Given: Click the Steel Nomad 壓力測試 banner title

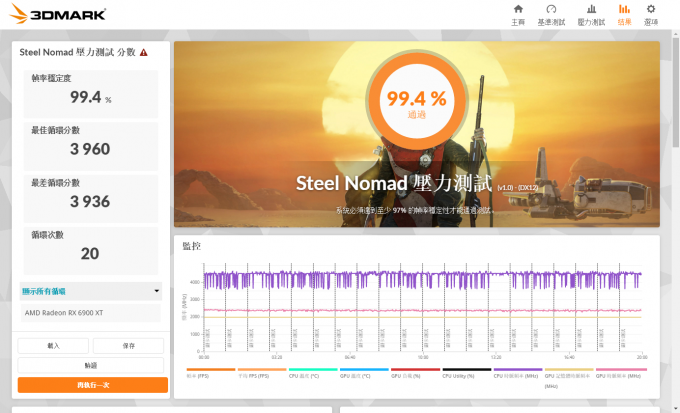Looking at the screenshot, I should click(x=394, y=183).
